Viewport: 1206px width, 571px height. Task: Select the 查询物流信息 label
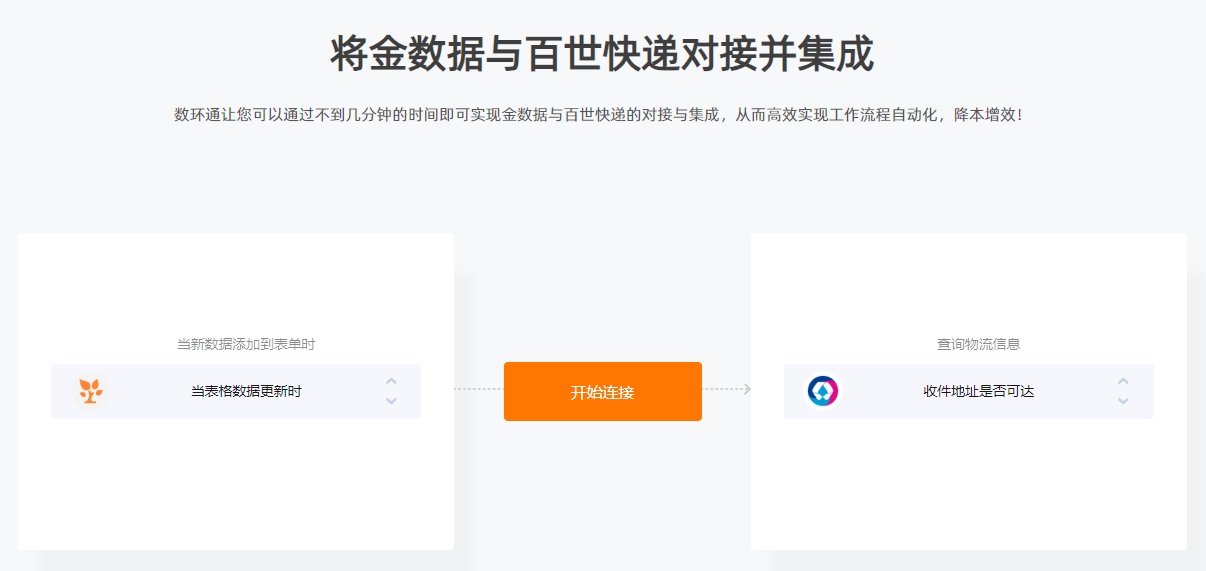[978, 344]
